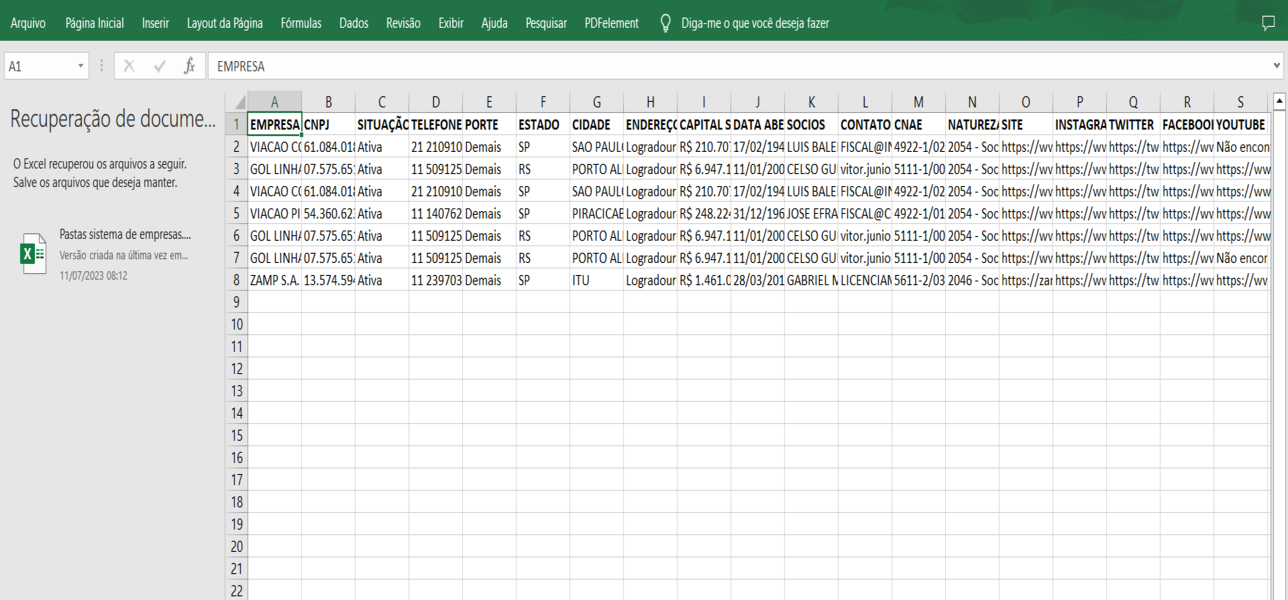The height and width of the screenshot is (600, 1288).
Task: Click the 'Diga-me o que você deseja fazer' box
Action: pyautogui.click(x=755, y=23)
